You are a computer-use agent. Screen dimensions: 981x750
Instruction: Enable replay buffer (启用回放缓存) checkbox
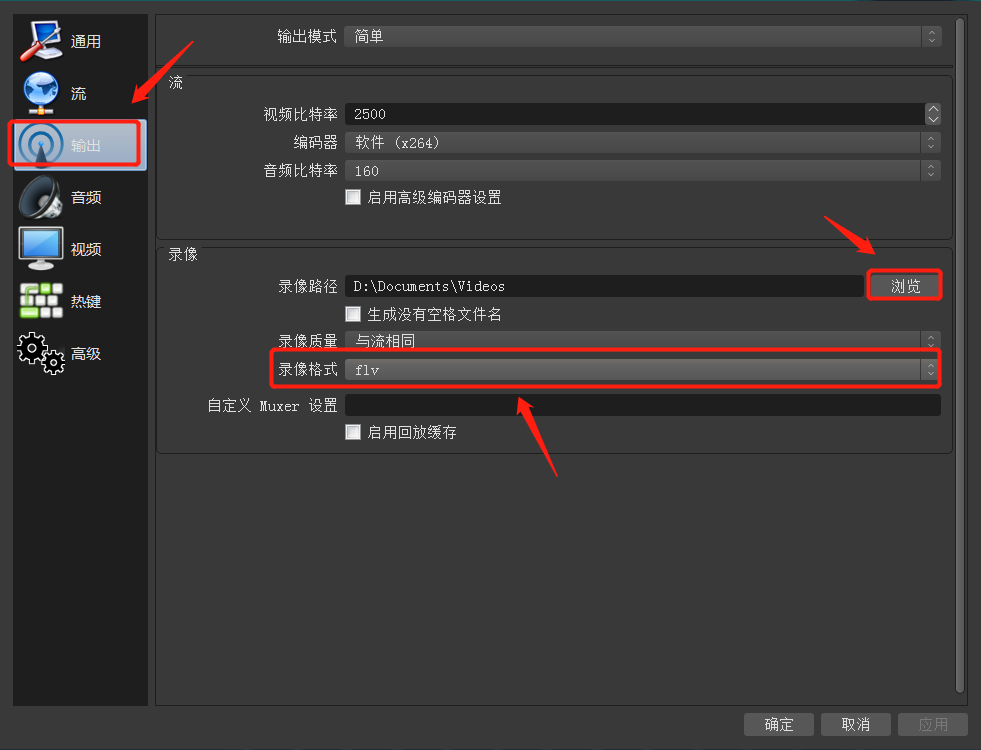[x=353, y=432]
